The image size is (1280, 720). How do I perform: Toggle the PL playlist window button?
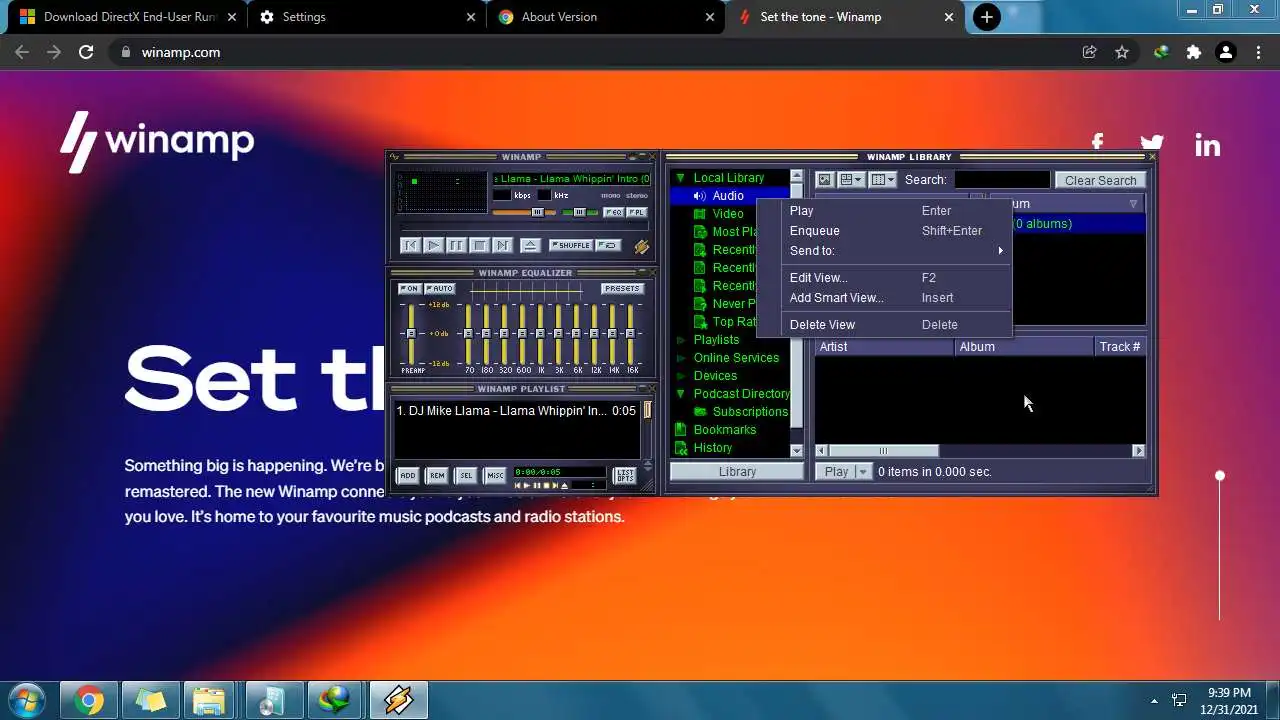[637, 212]
